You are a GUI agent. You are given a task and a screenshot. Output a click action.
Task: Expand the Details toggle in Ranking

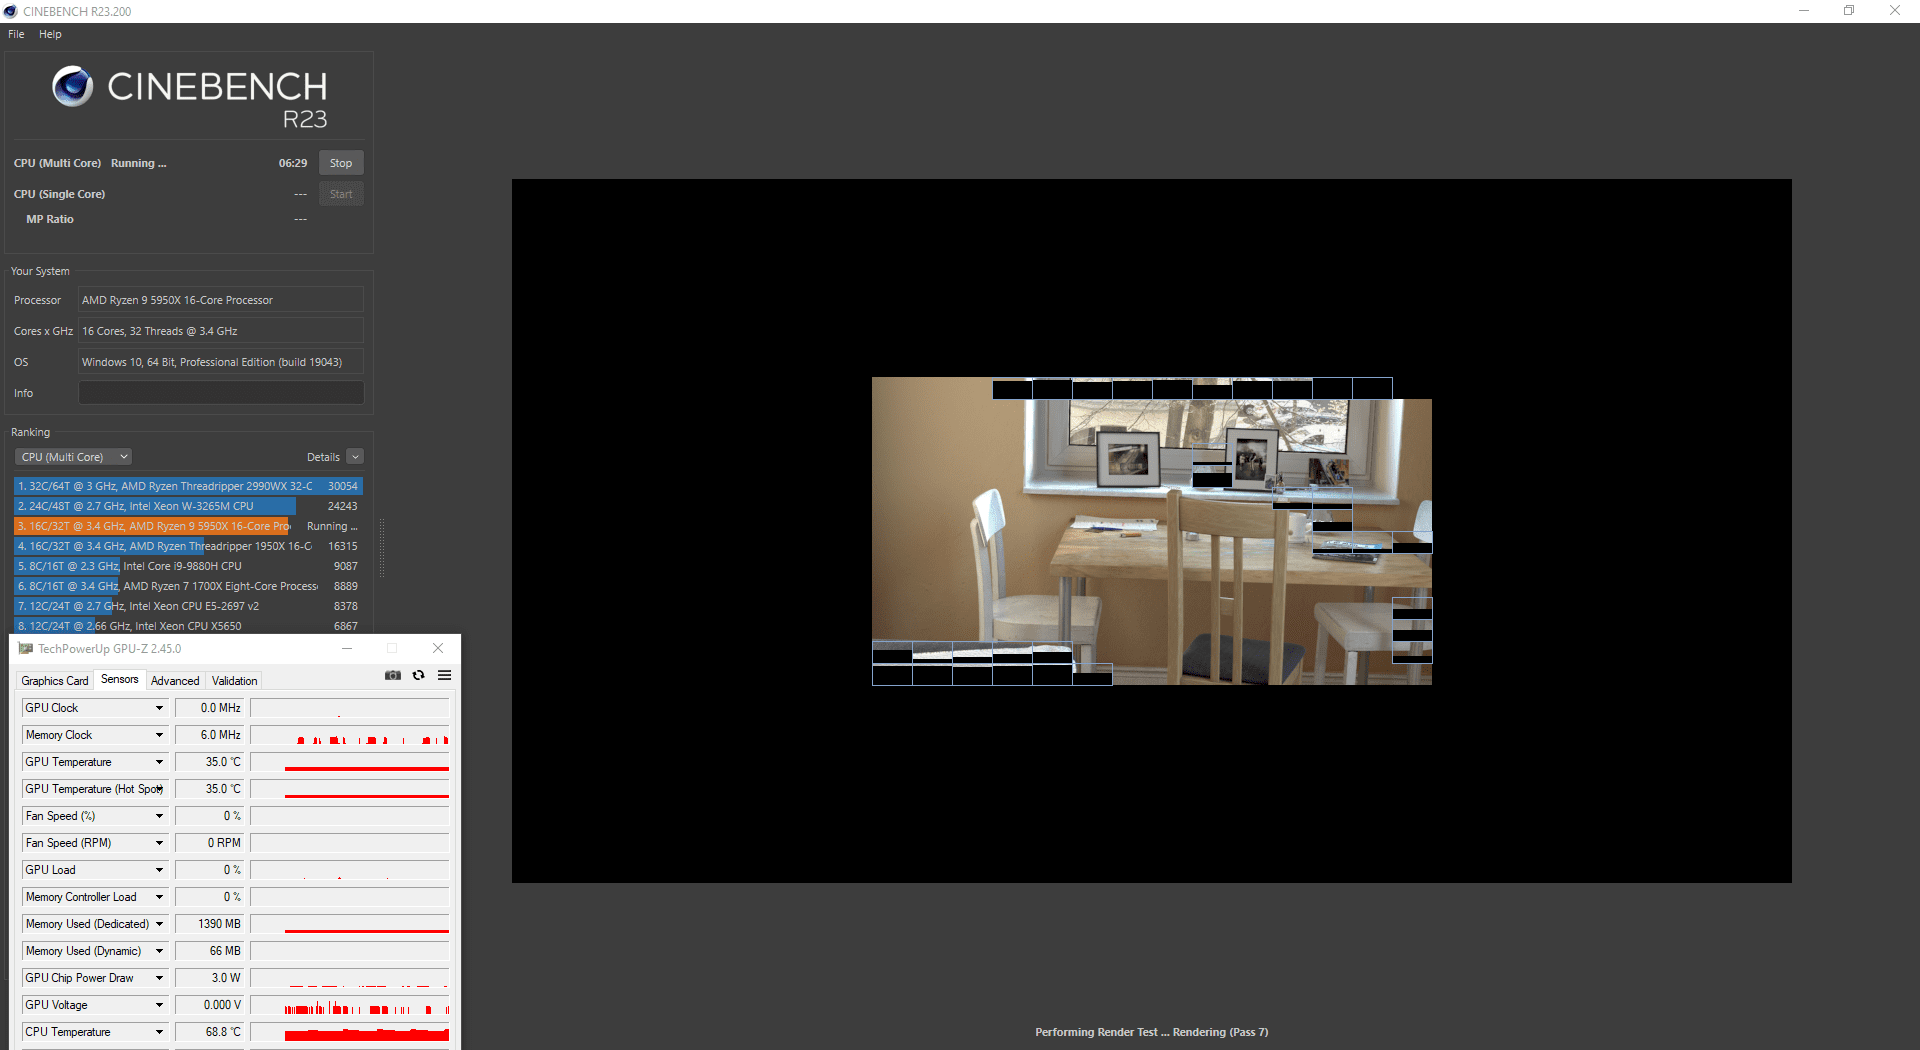(355, 457)
